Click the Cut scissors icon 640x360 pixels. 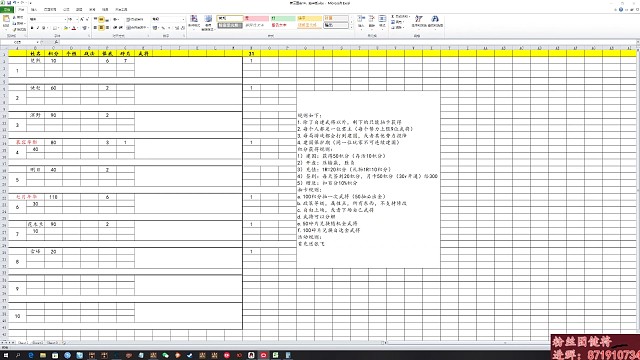coord(15,18)
